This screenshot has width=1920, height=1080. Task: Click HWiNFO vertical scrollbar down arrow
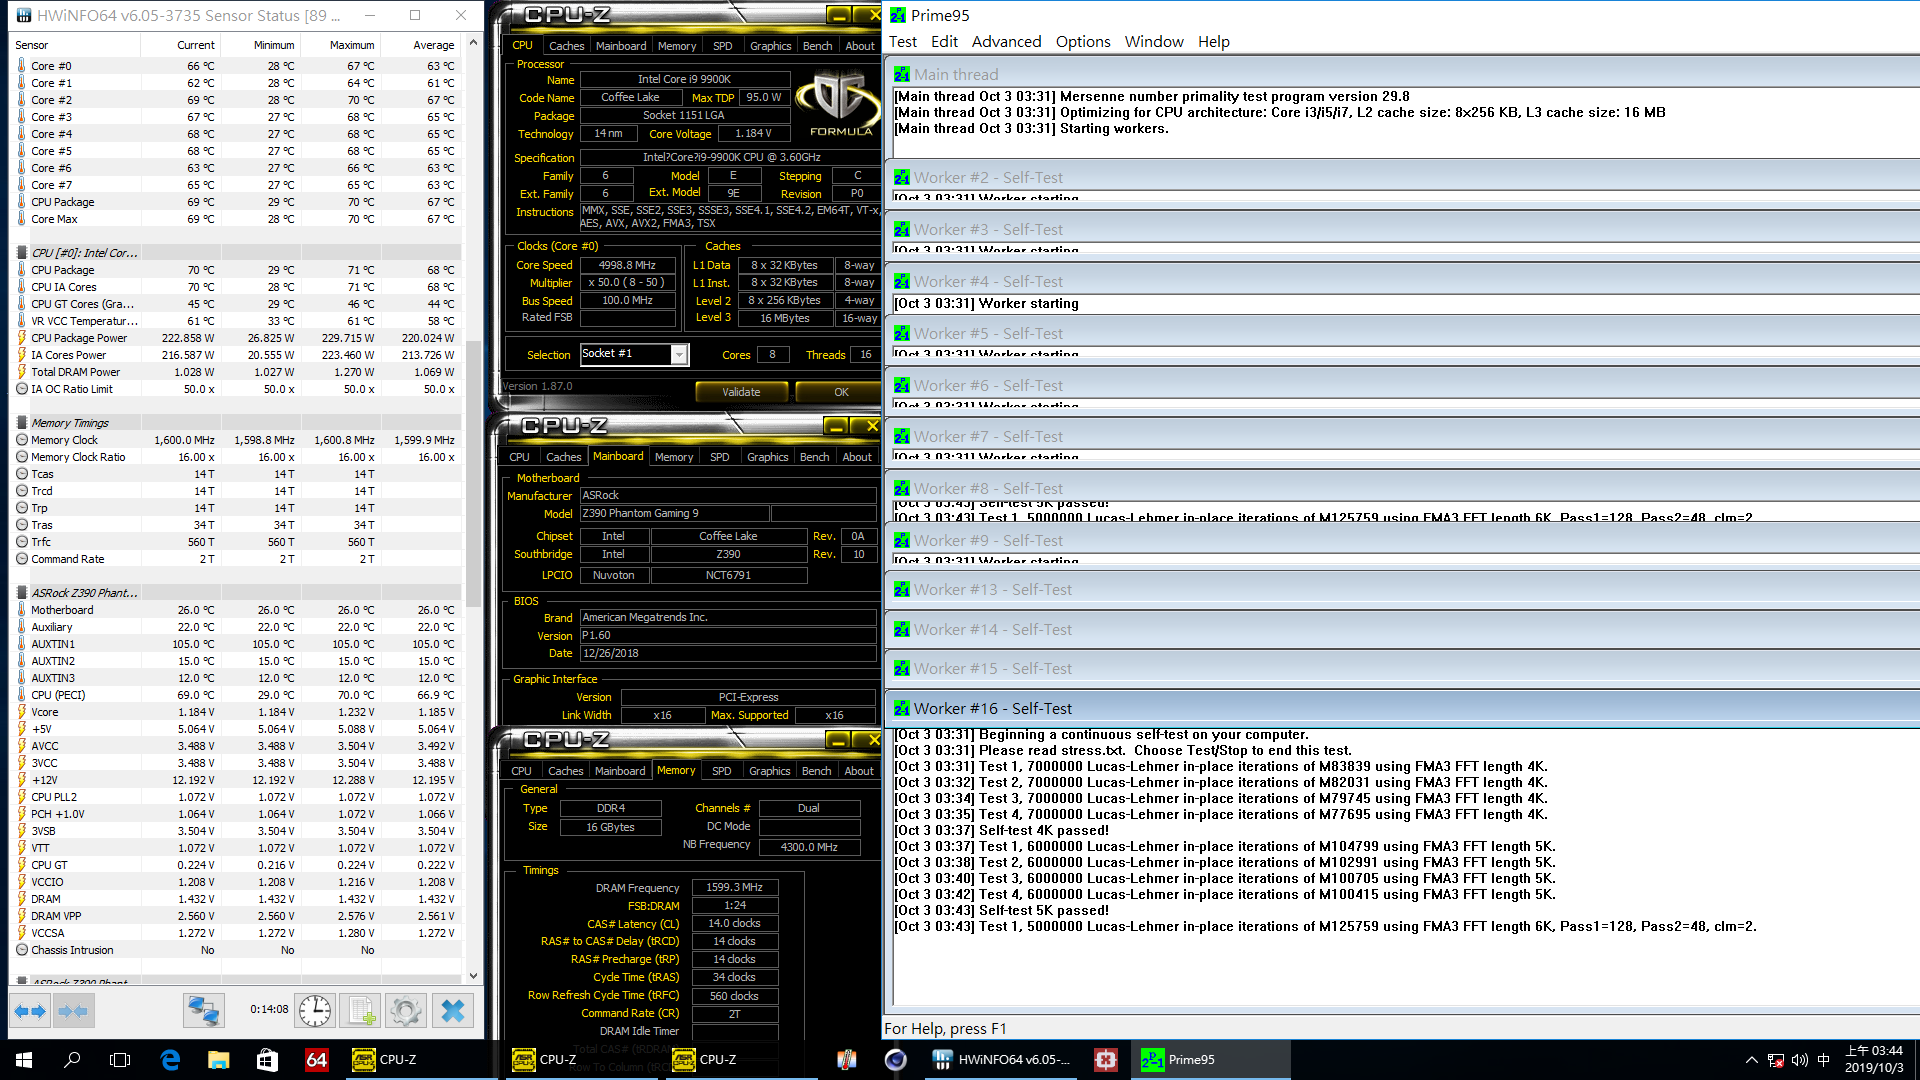tap(473, 975)
